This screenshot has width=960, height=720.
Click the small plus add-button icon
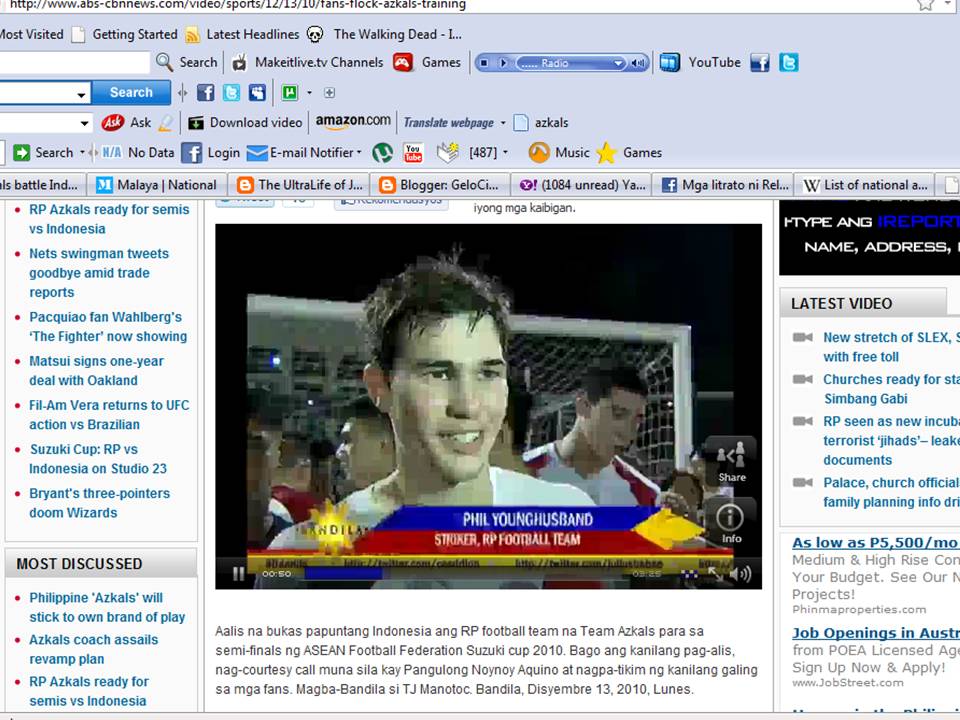pyautogui.click(x=329, y=92)
